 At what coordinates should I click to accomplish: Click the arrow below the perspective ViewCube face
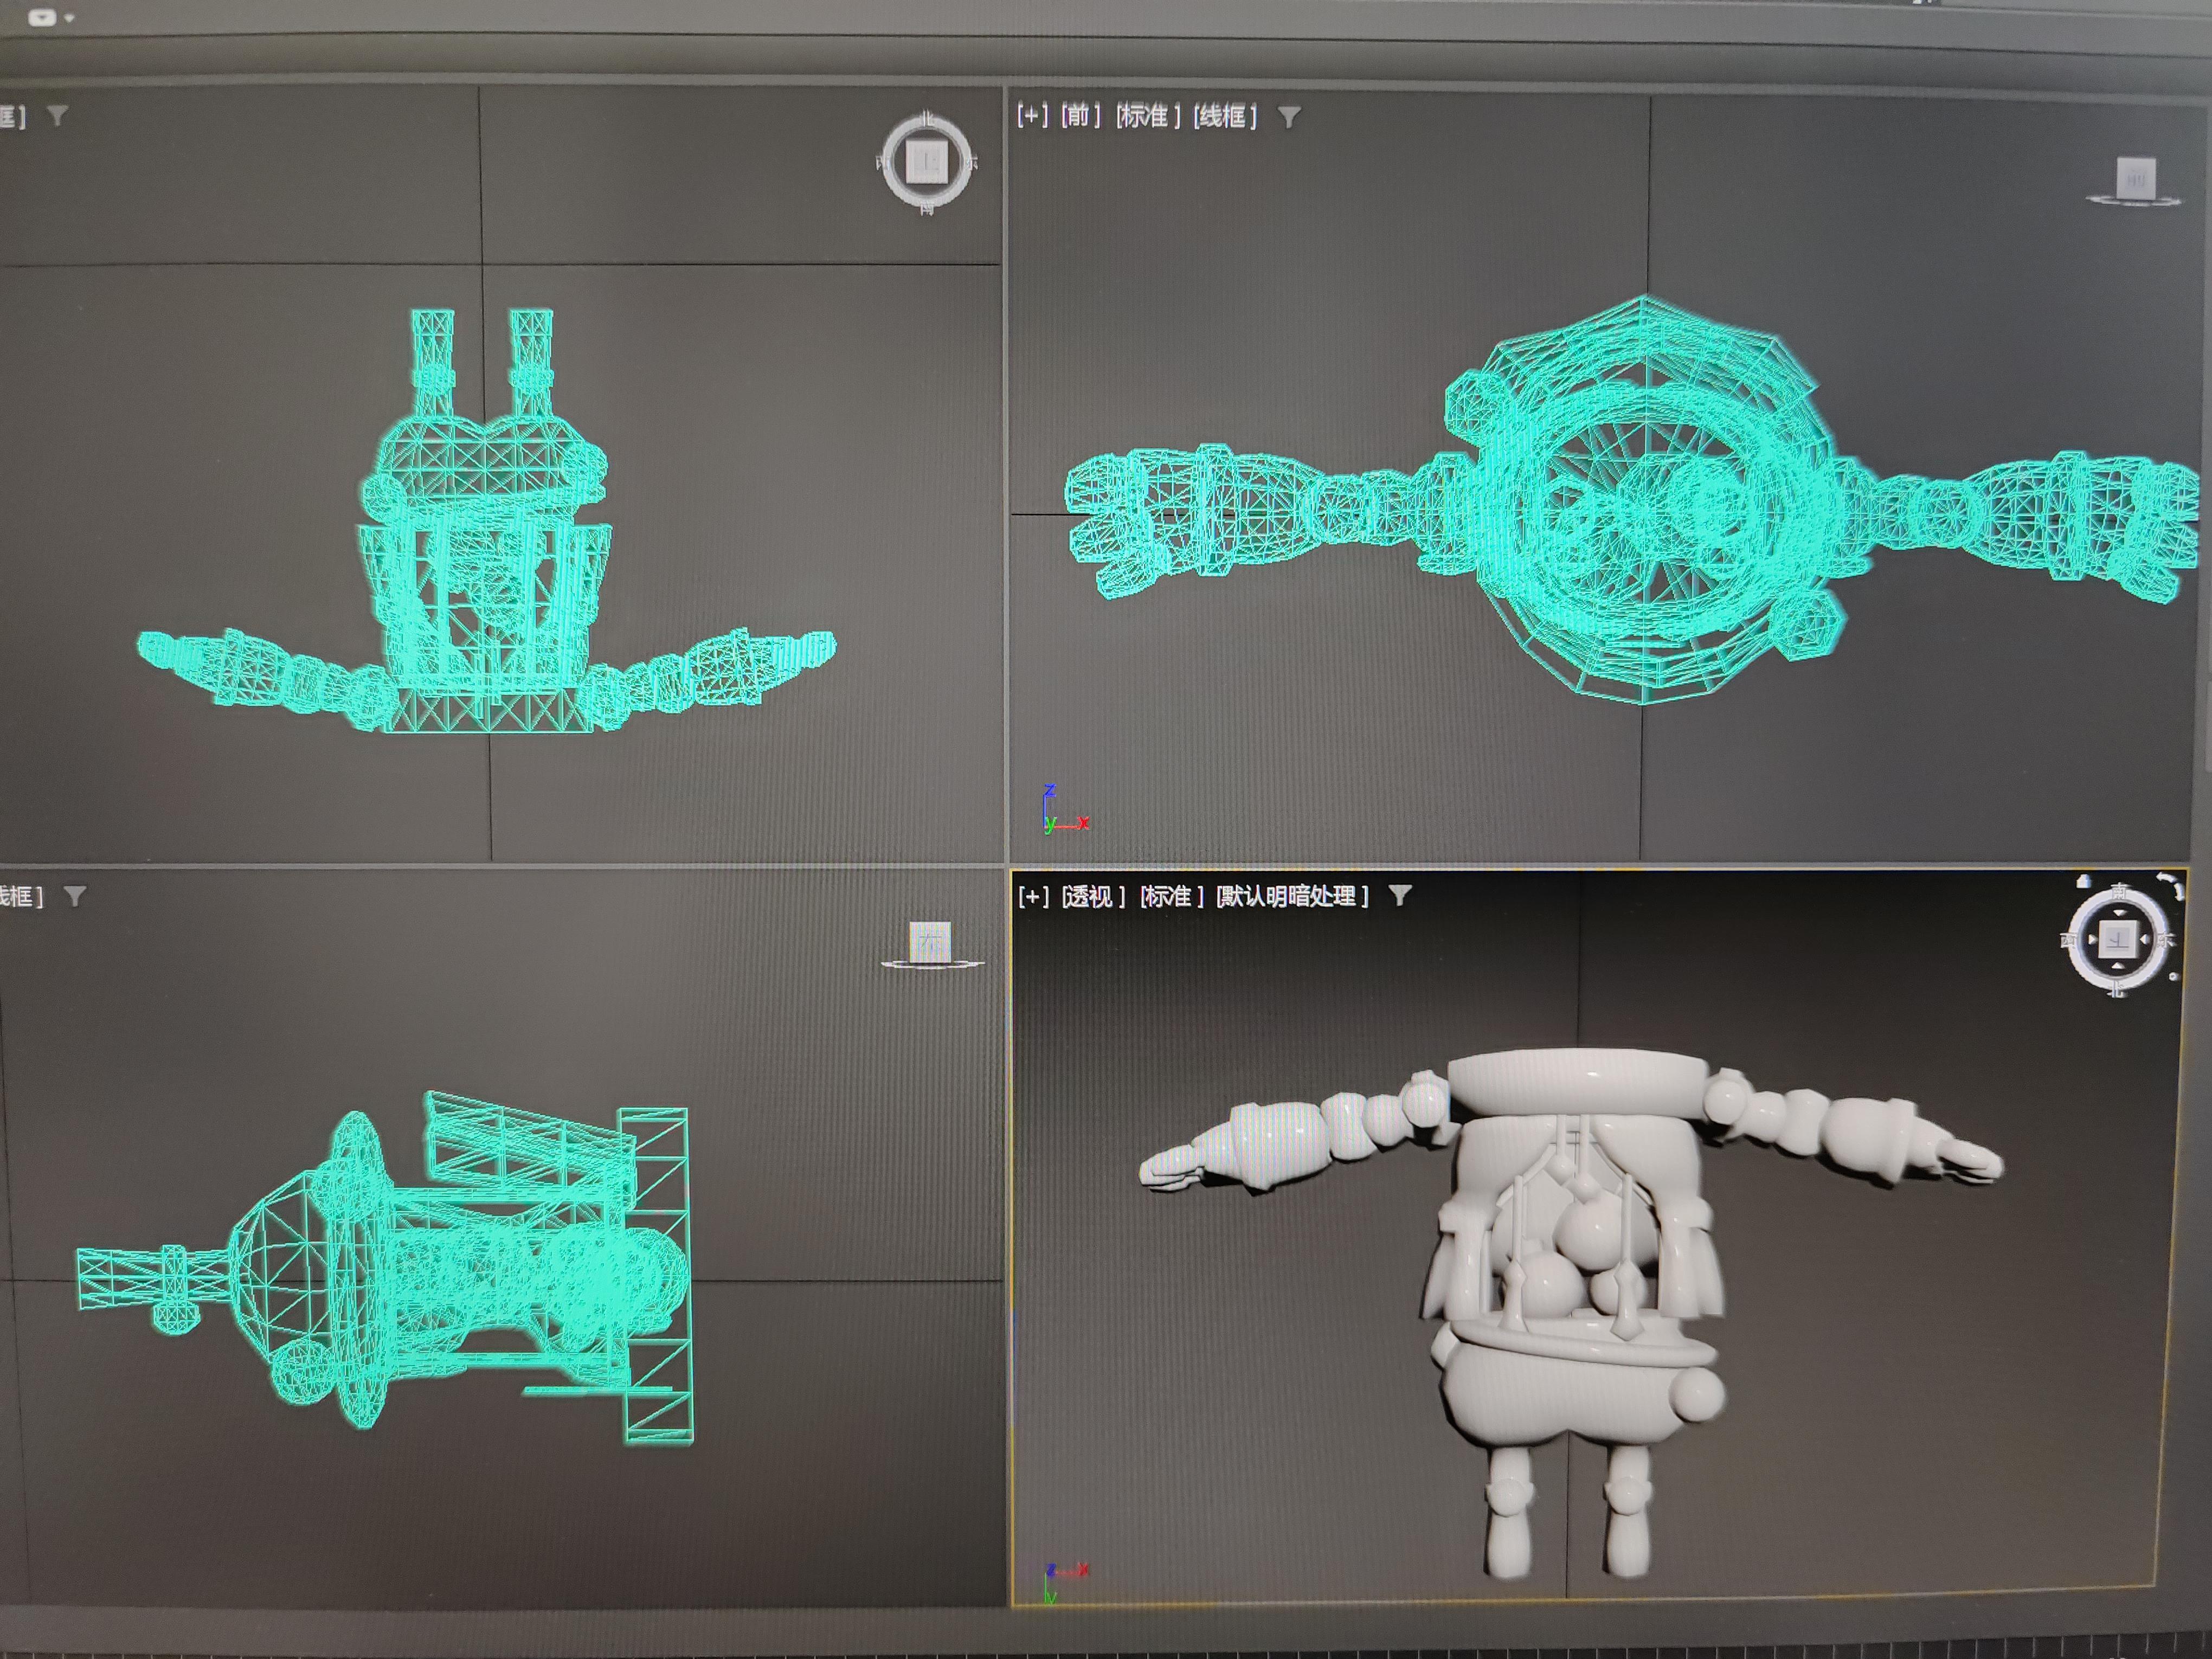pyautogui.click(x=2118, y=966)
